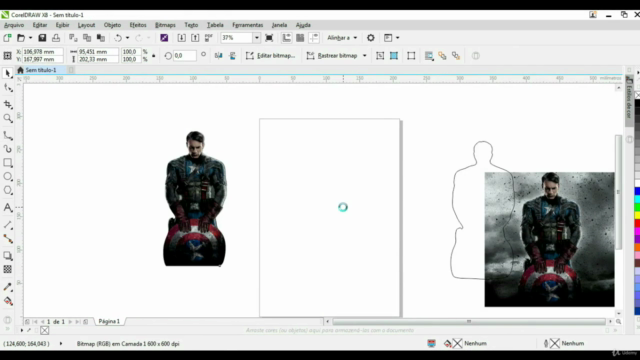Open the Editar menu
This screenshot has width=640, height=360.
click(40, 25)
